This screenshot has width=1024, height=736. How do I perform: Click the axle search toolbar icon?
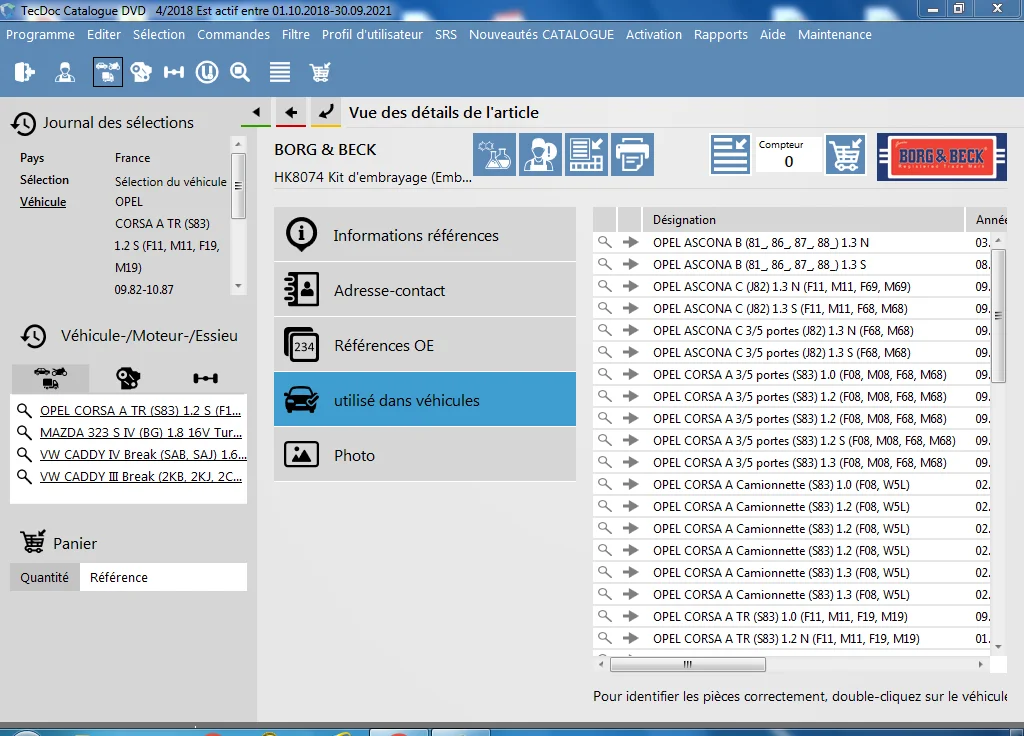tap(174, 72)
